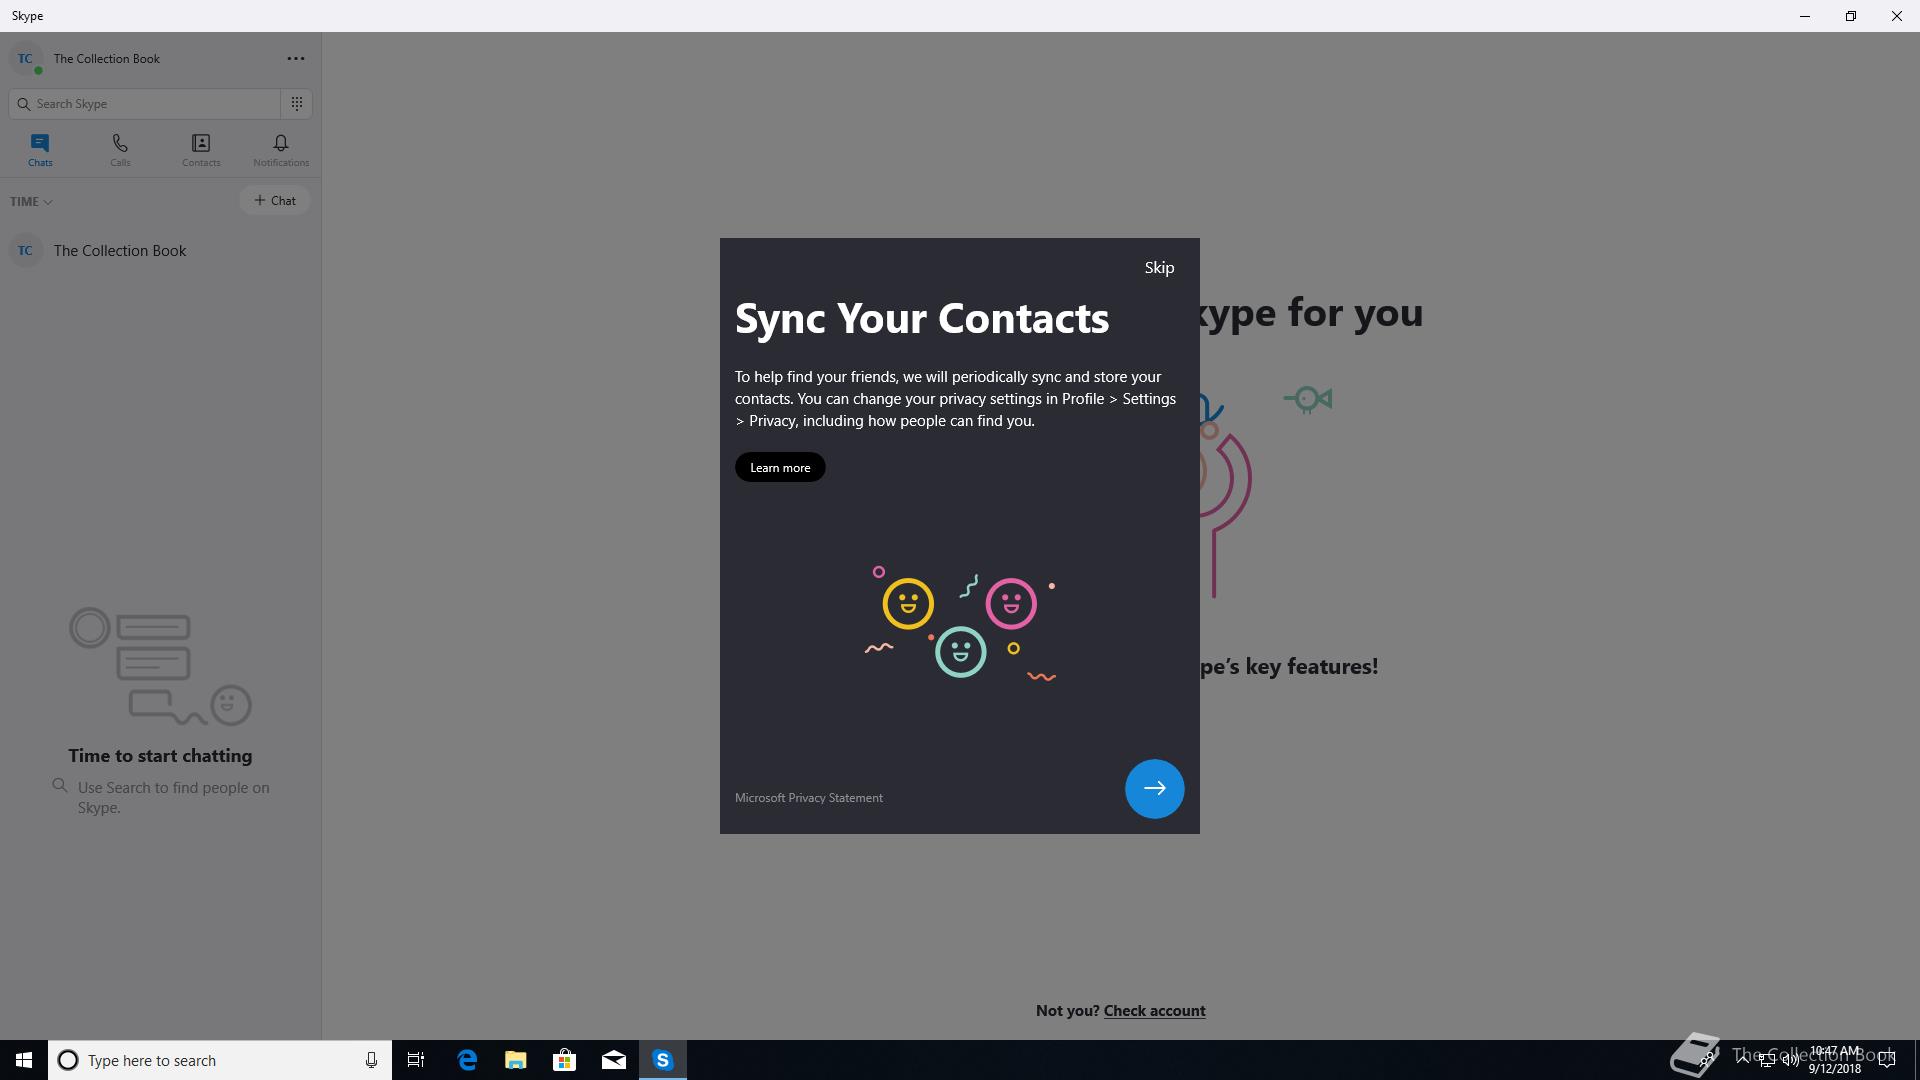Viewport: 1920px width, 1080px height.
Task: Switch to the Contacts tab
Action: click(x=201, y=151)
